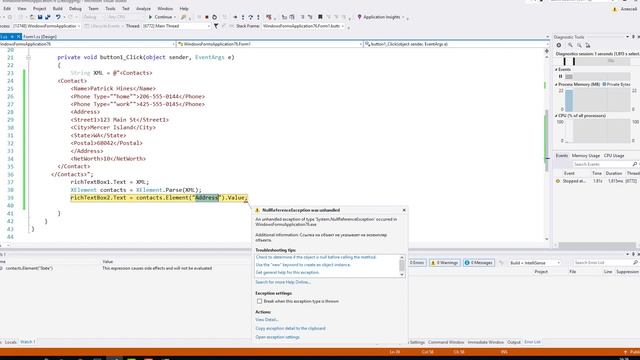Open the Build + IntelliSense dropdown

(x=534, y=263)
